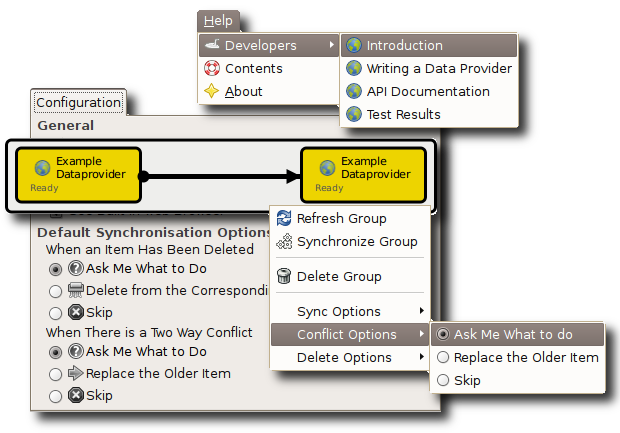Choose Refresh Group from context menu
The image size is (620, 433).
pos(350,218)
